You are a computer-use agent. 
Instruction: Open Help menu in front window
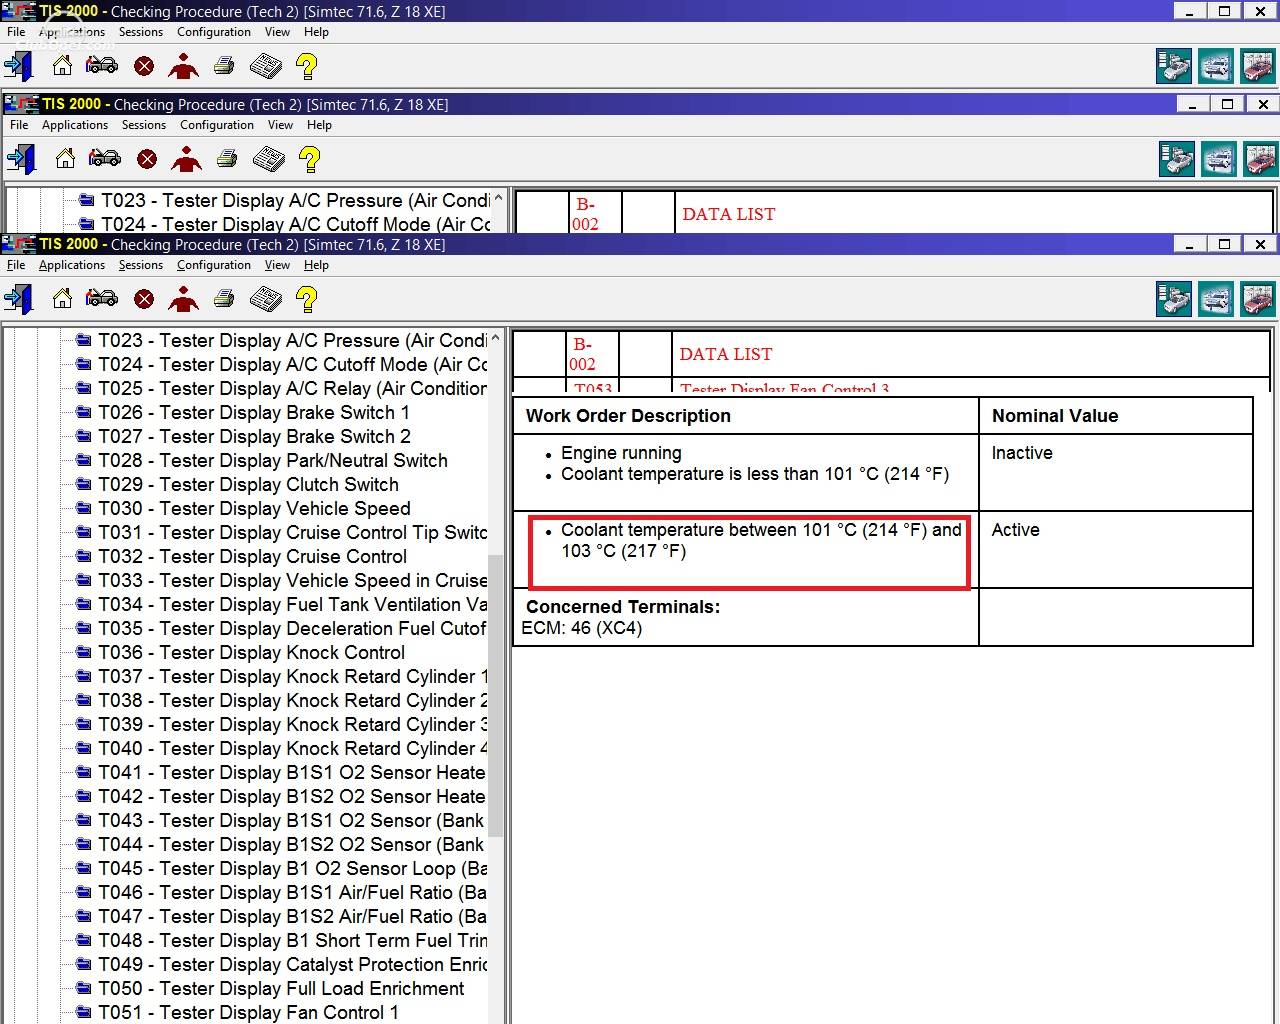click(316, 265)
